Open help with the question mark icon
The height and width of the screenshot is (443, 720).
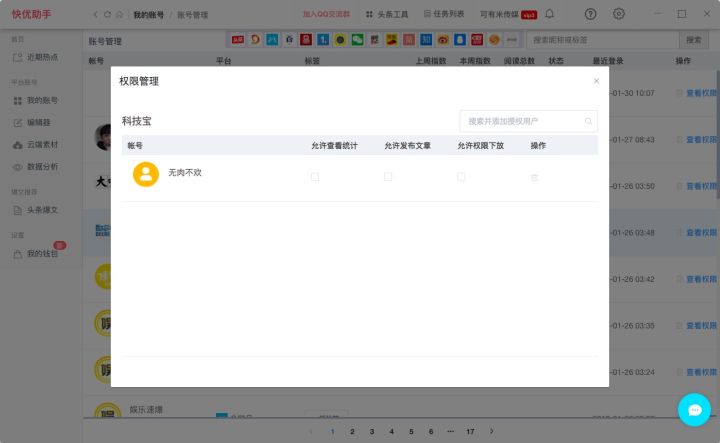point(591,14)
